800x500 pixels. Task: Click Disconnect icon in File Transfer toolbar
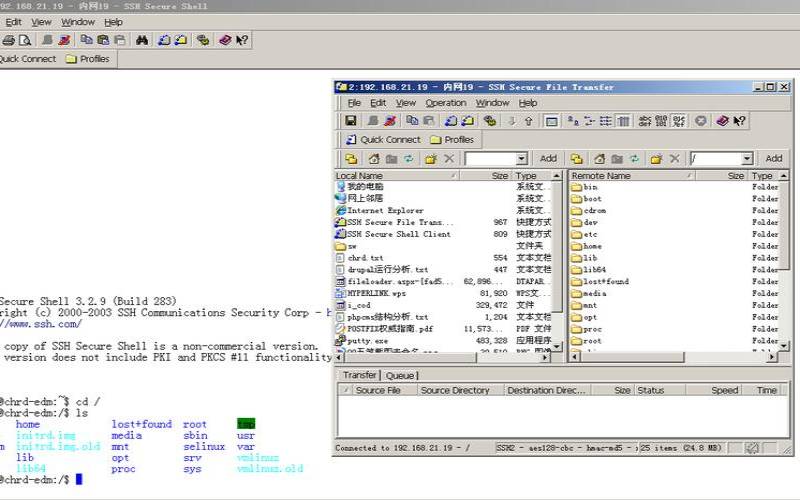[x=390, y=121]
